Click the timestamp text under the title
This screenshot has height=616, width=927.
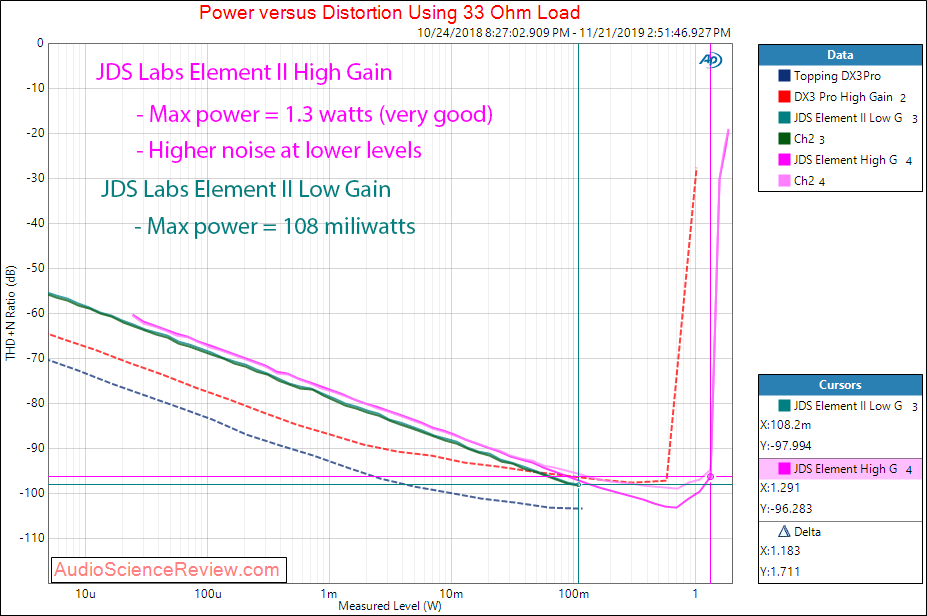coord(573,33)
